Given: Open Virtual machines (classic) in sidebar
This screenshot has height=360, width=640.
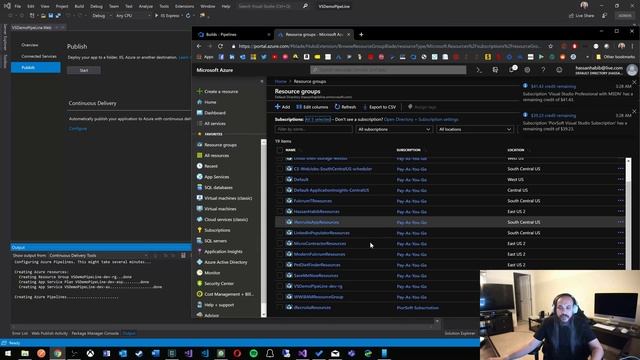Looking at the screenshot, I should tap(224, 198).
